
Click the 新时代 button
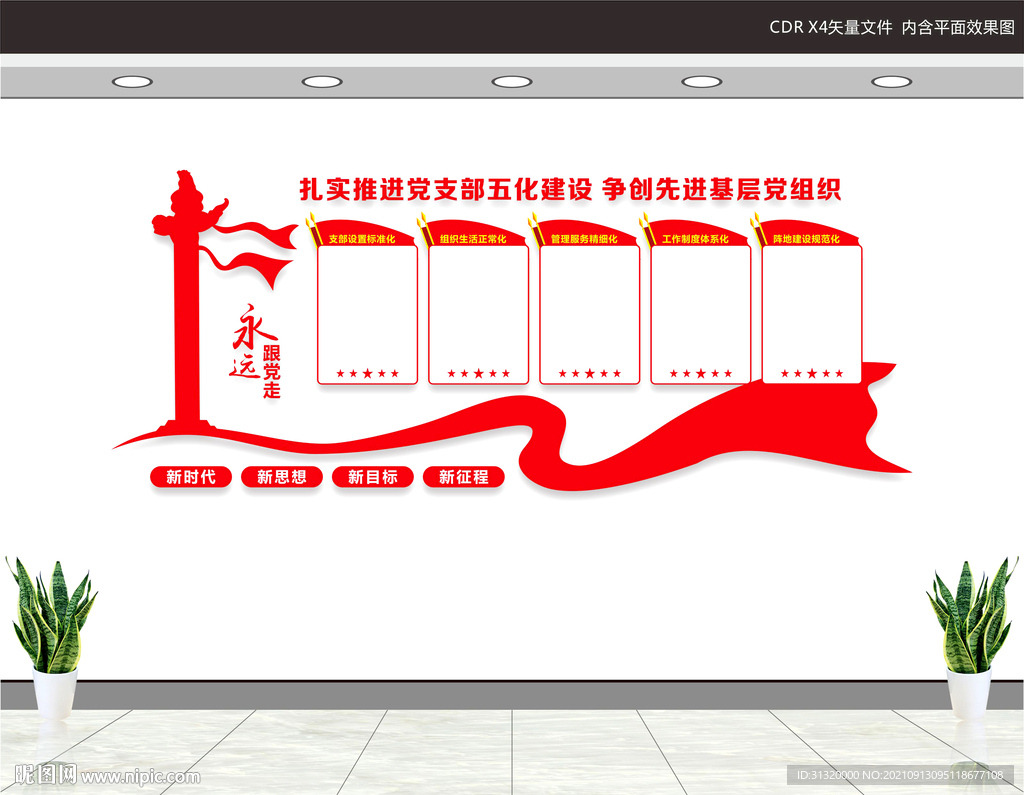[x=189, y=477]
